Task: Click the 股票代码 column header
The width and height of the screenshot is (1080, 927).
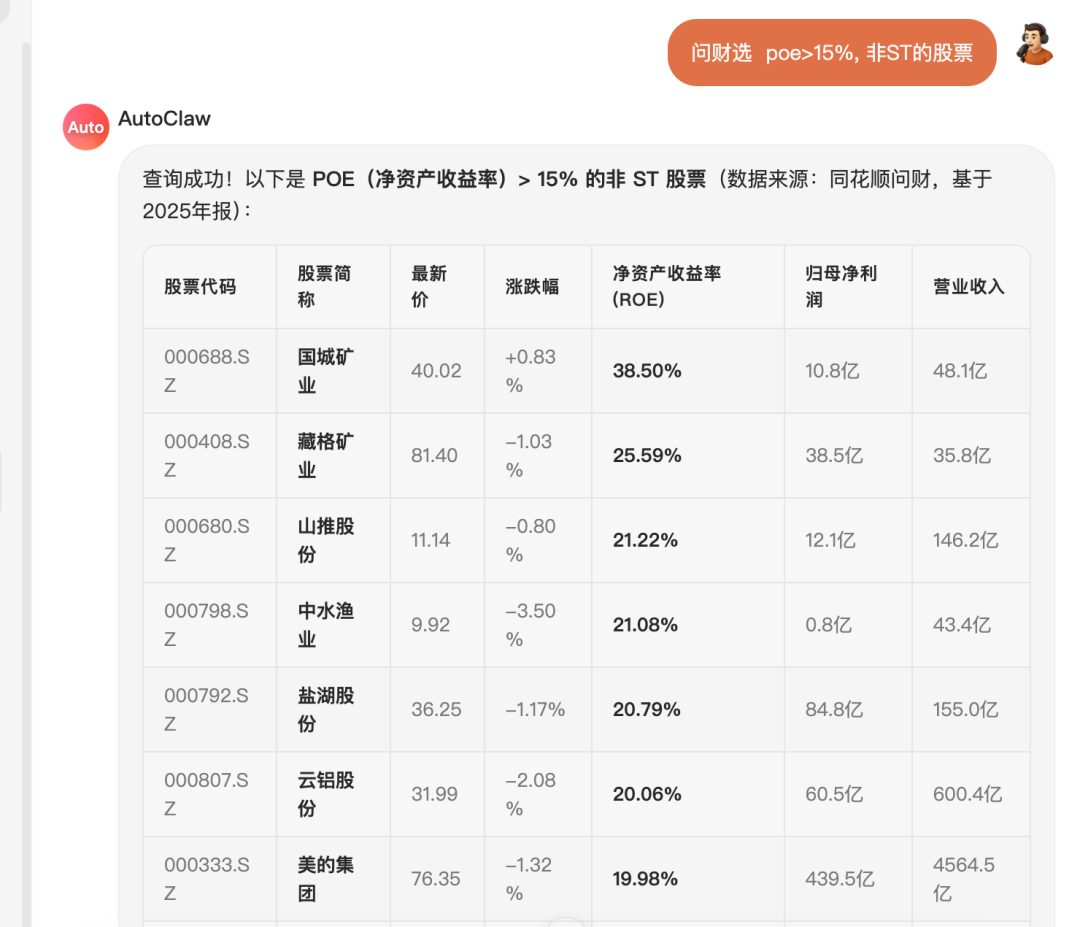Action: [200, 287]
